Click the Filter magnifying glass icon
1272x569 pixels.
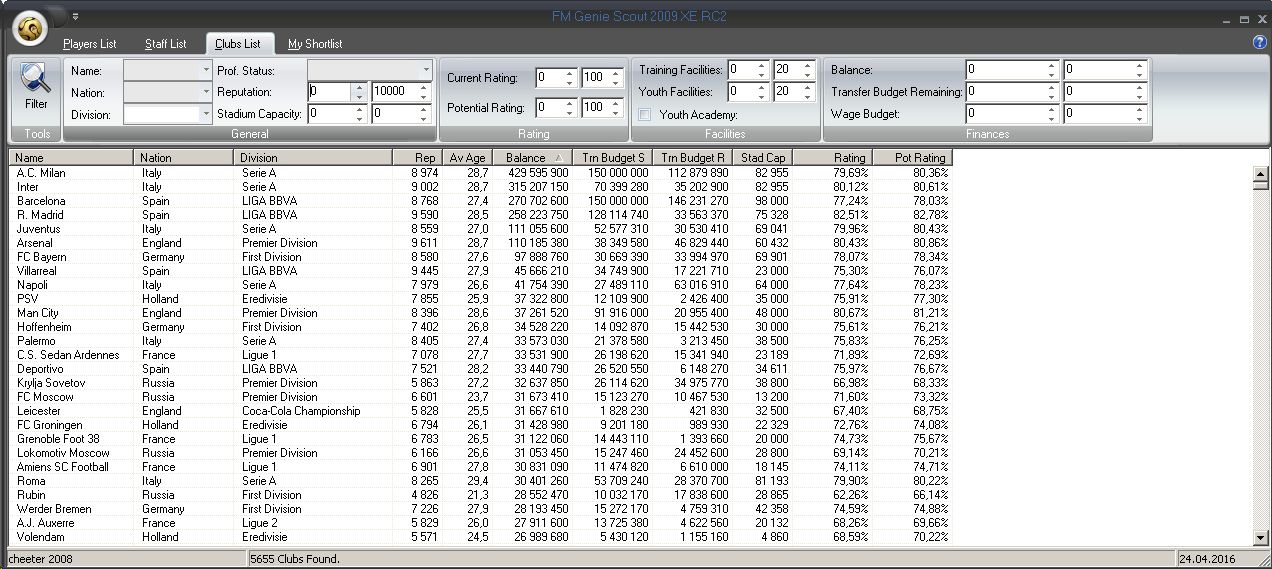point(36,81)
